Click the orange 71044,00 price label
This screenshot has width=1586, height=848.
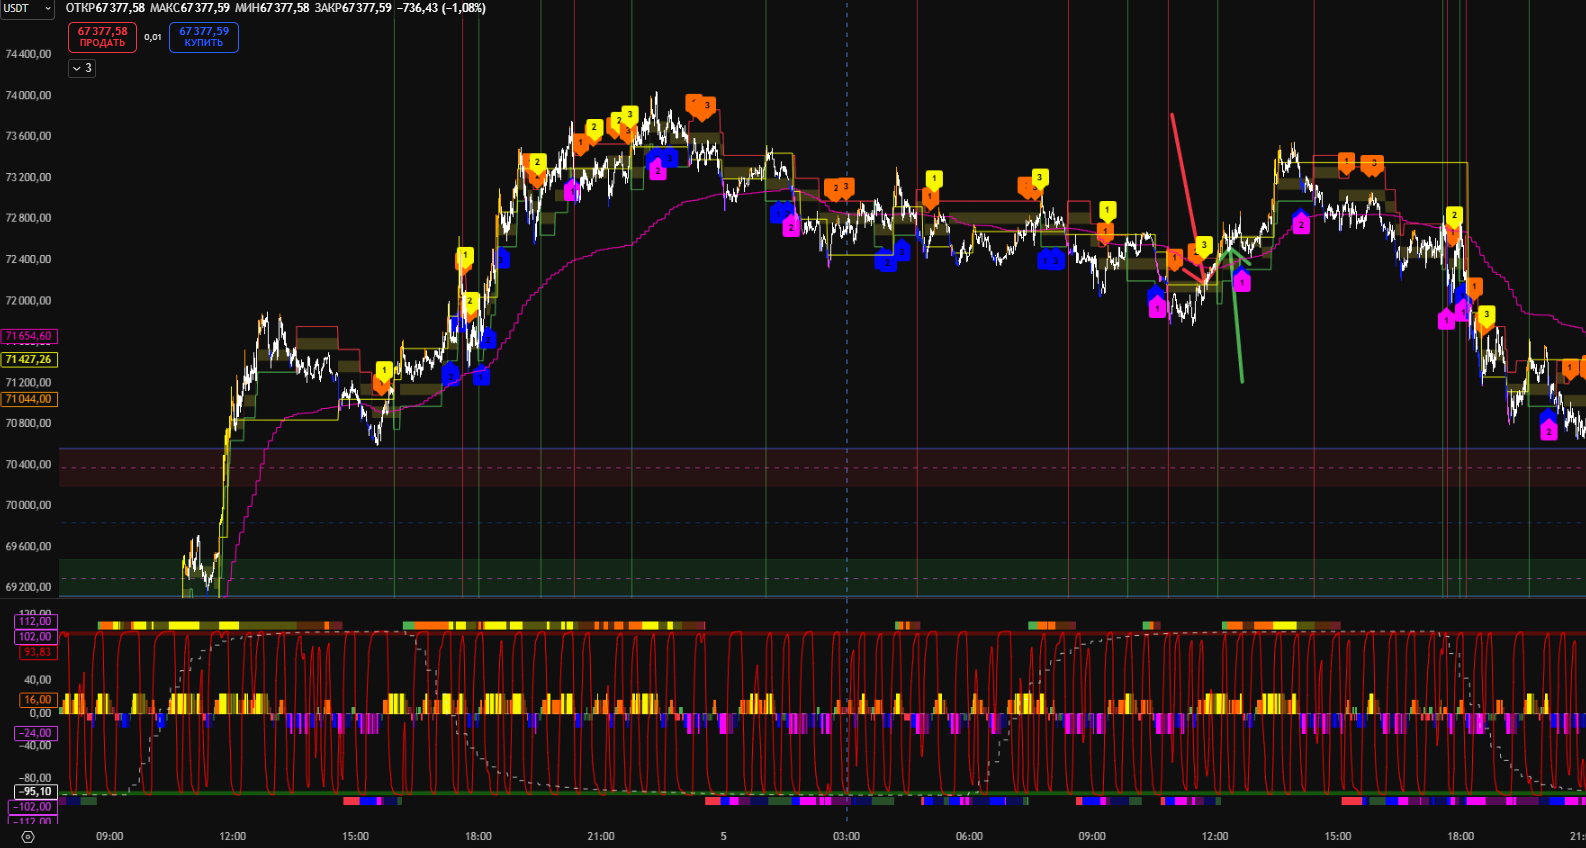[x=29, y=399]
